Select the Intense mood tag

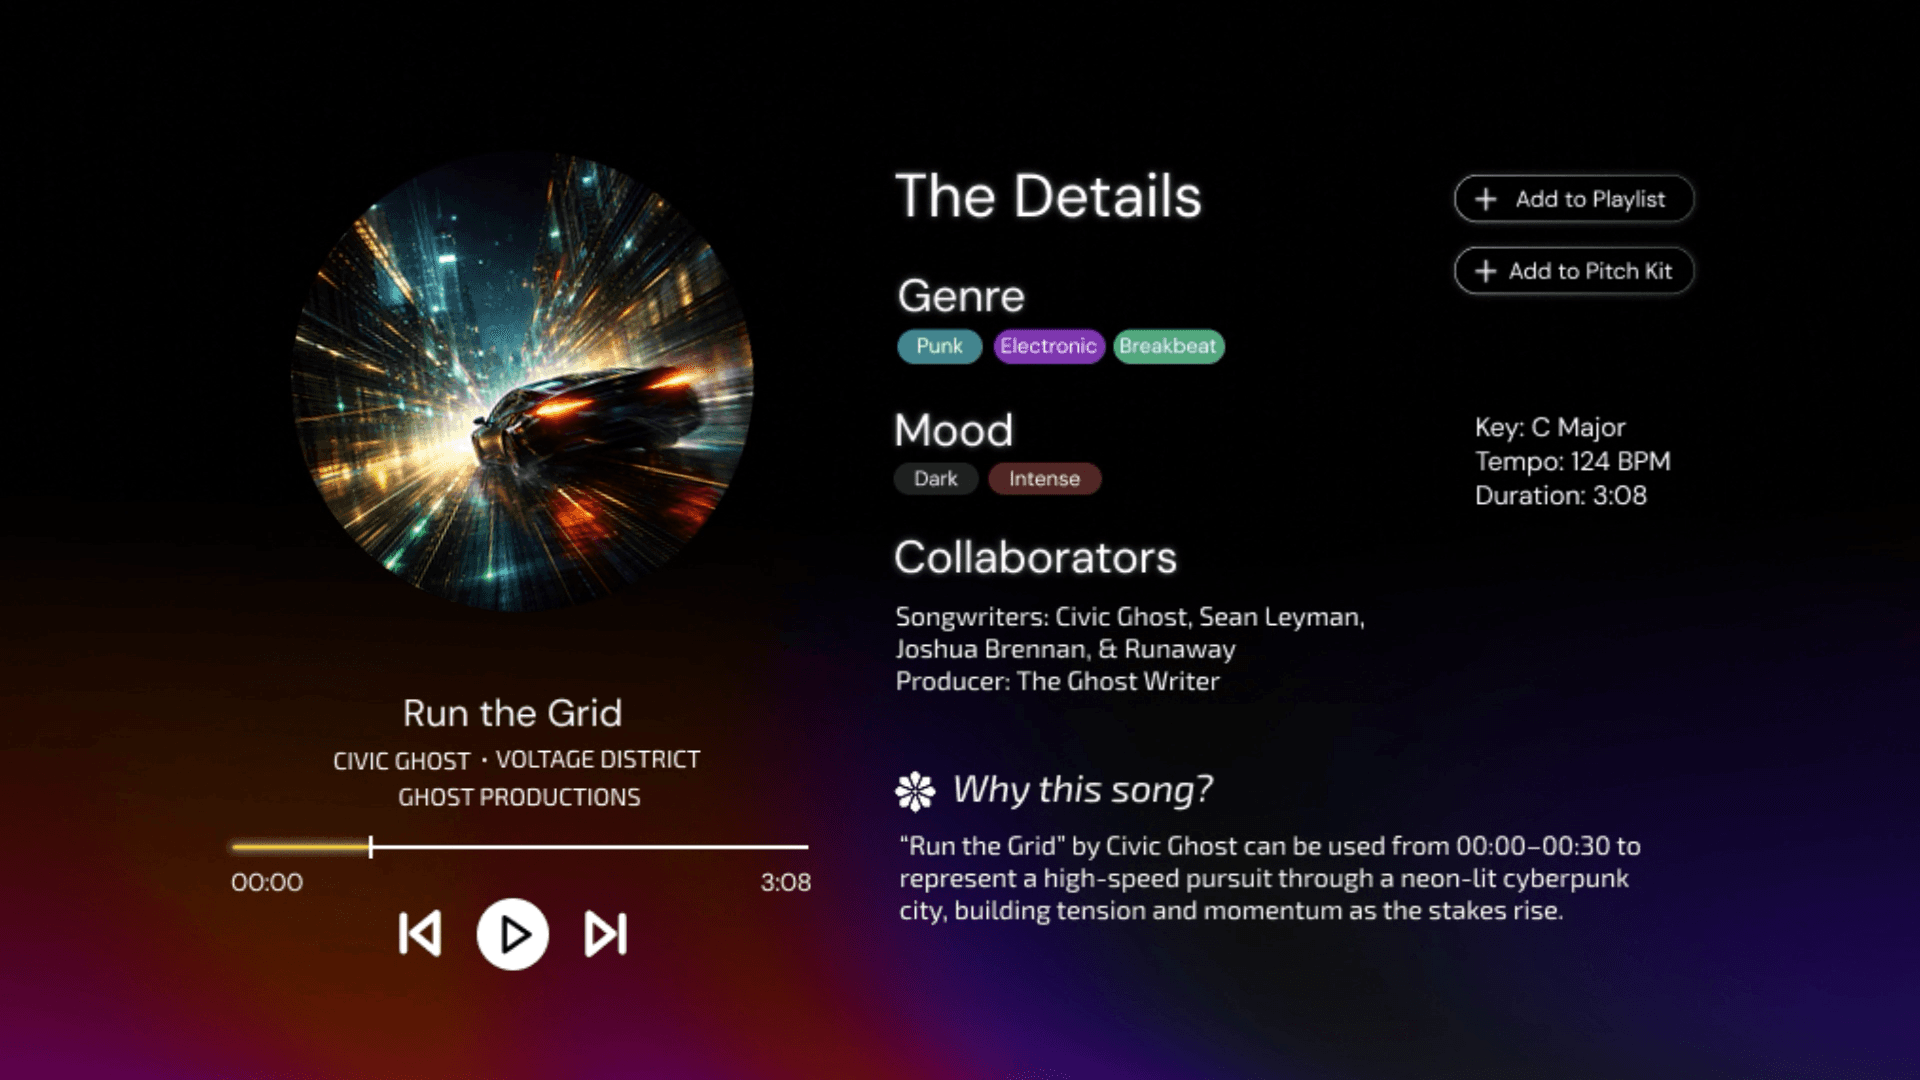tap(1045, 479)
